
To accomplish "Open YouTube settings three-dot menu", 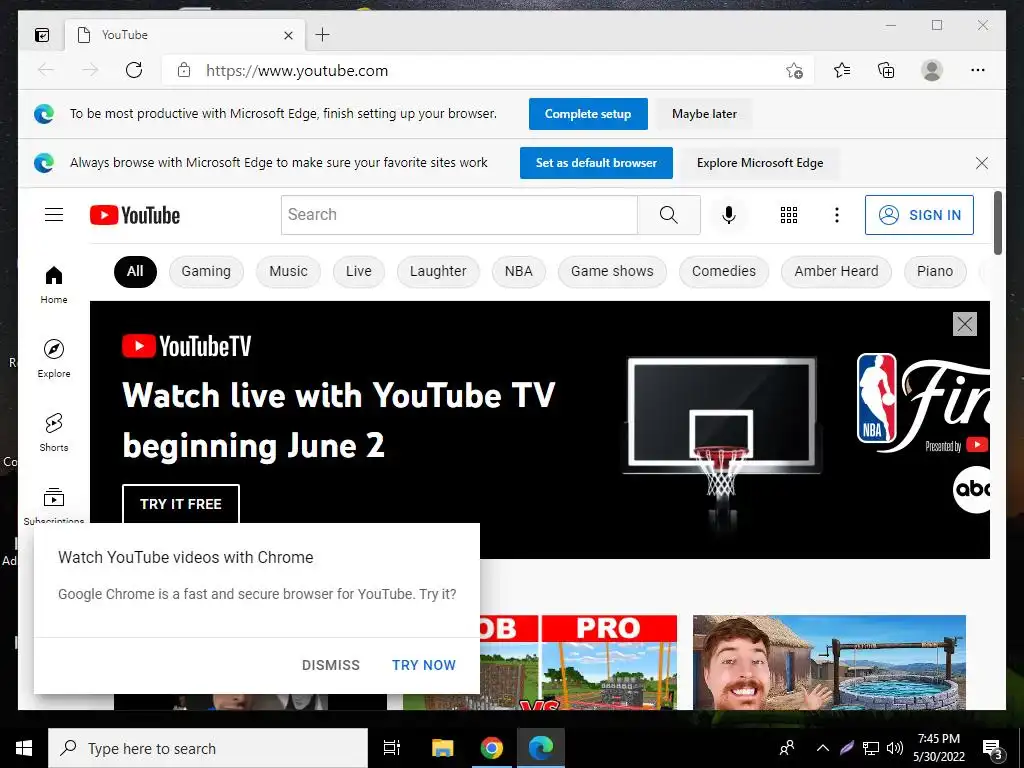I will (837, 215).
